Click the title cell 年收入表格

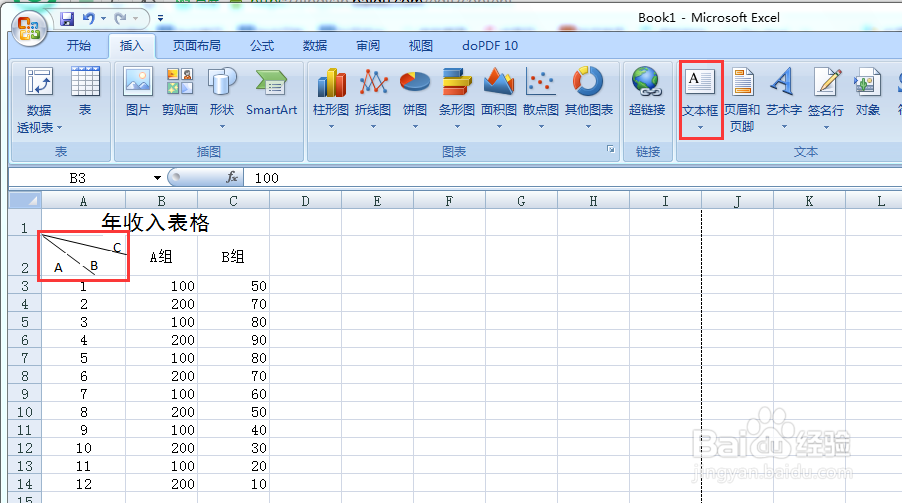pyautogui.click(x=155, y=222)
